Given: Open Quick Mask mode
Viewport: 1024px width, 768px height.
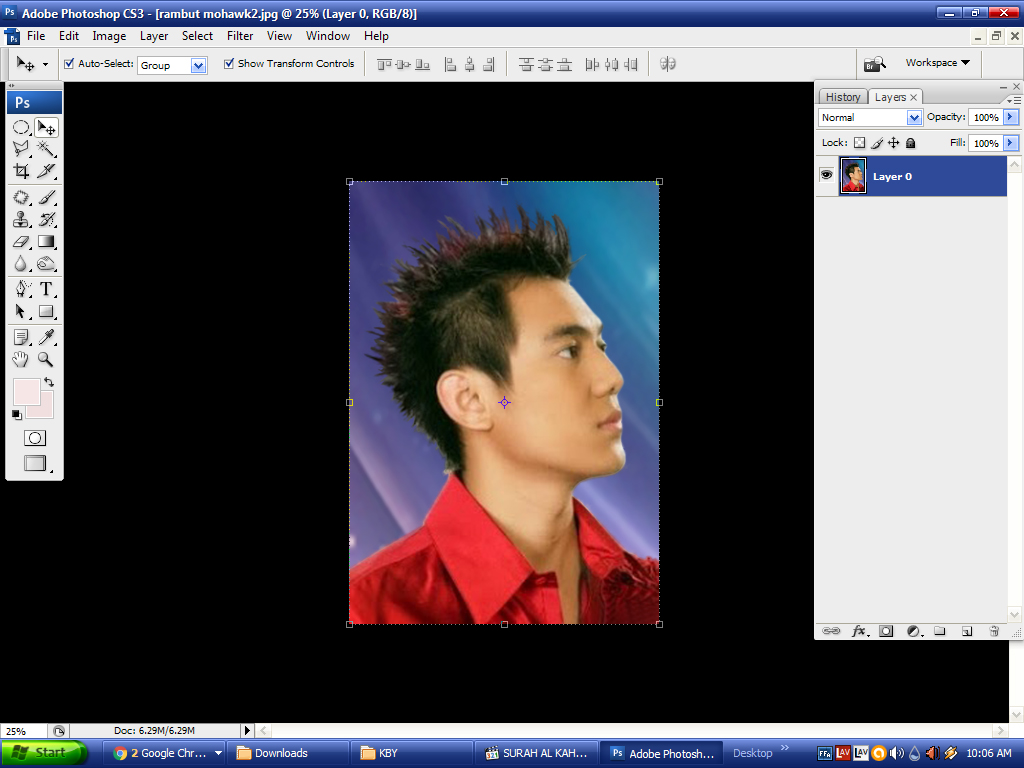Looking at the screenshot, I should tap(35, 437).
